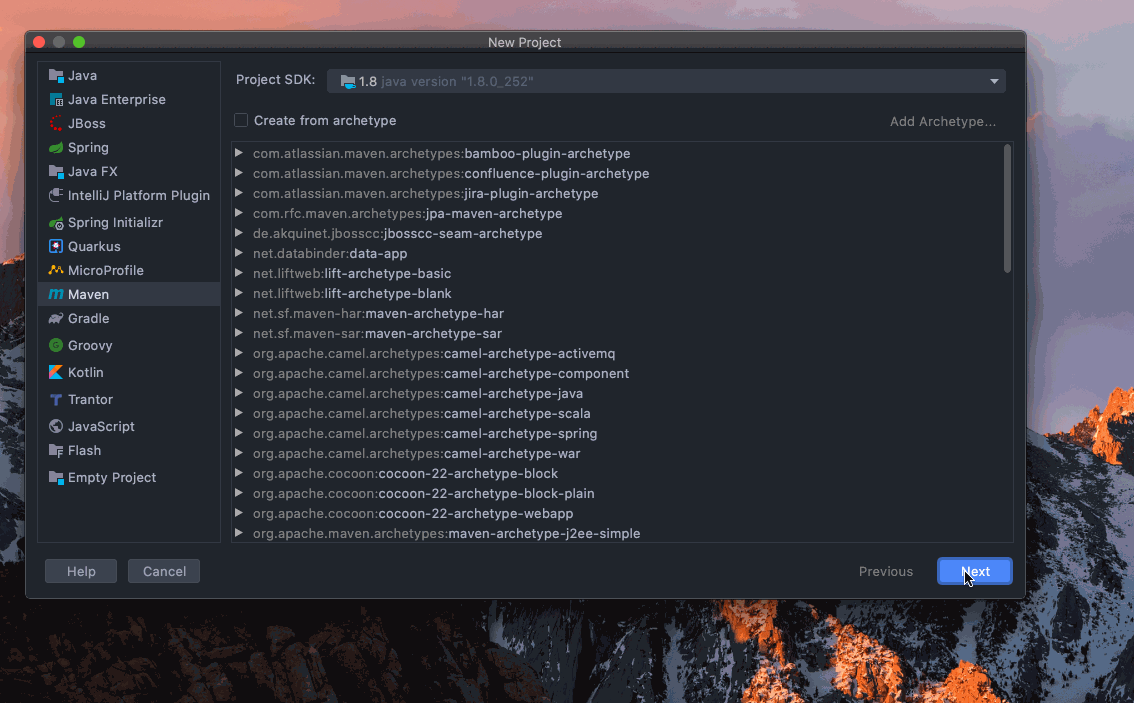Screen dimensions: 1134x703
Task: Click the Next button
Action: [x=974, y=571]
